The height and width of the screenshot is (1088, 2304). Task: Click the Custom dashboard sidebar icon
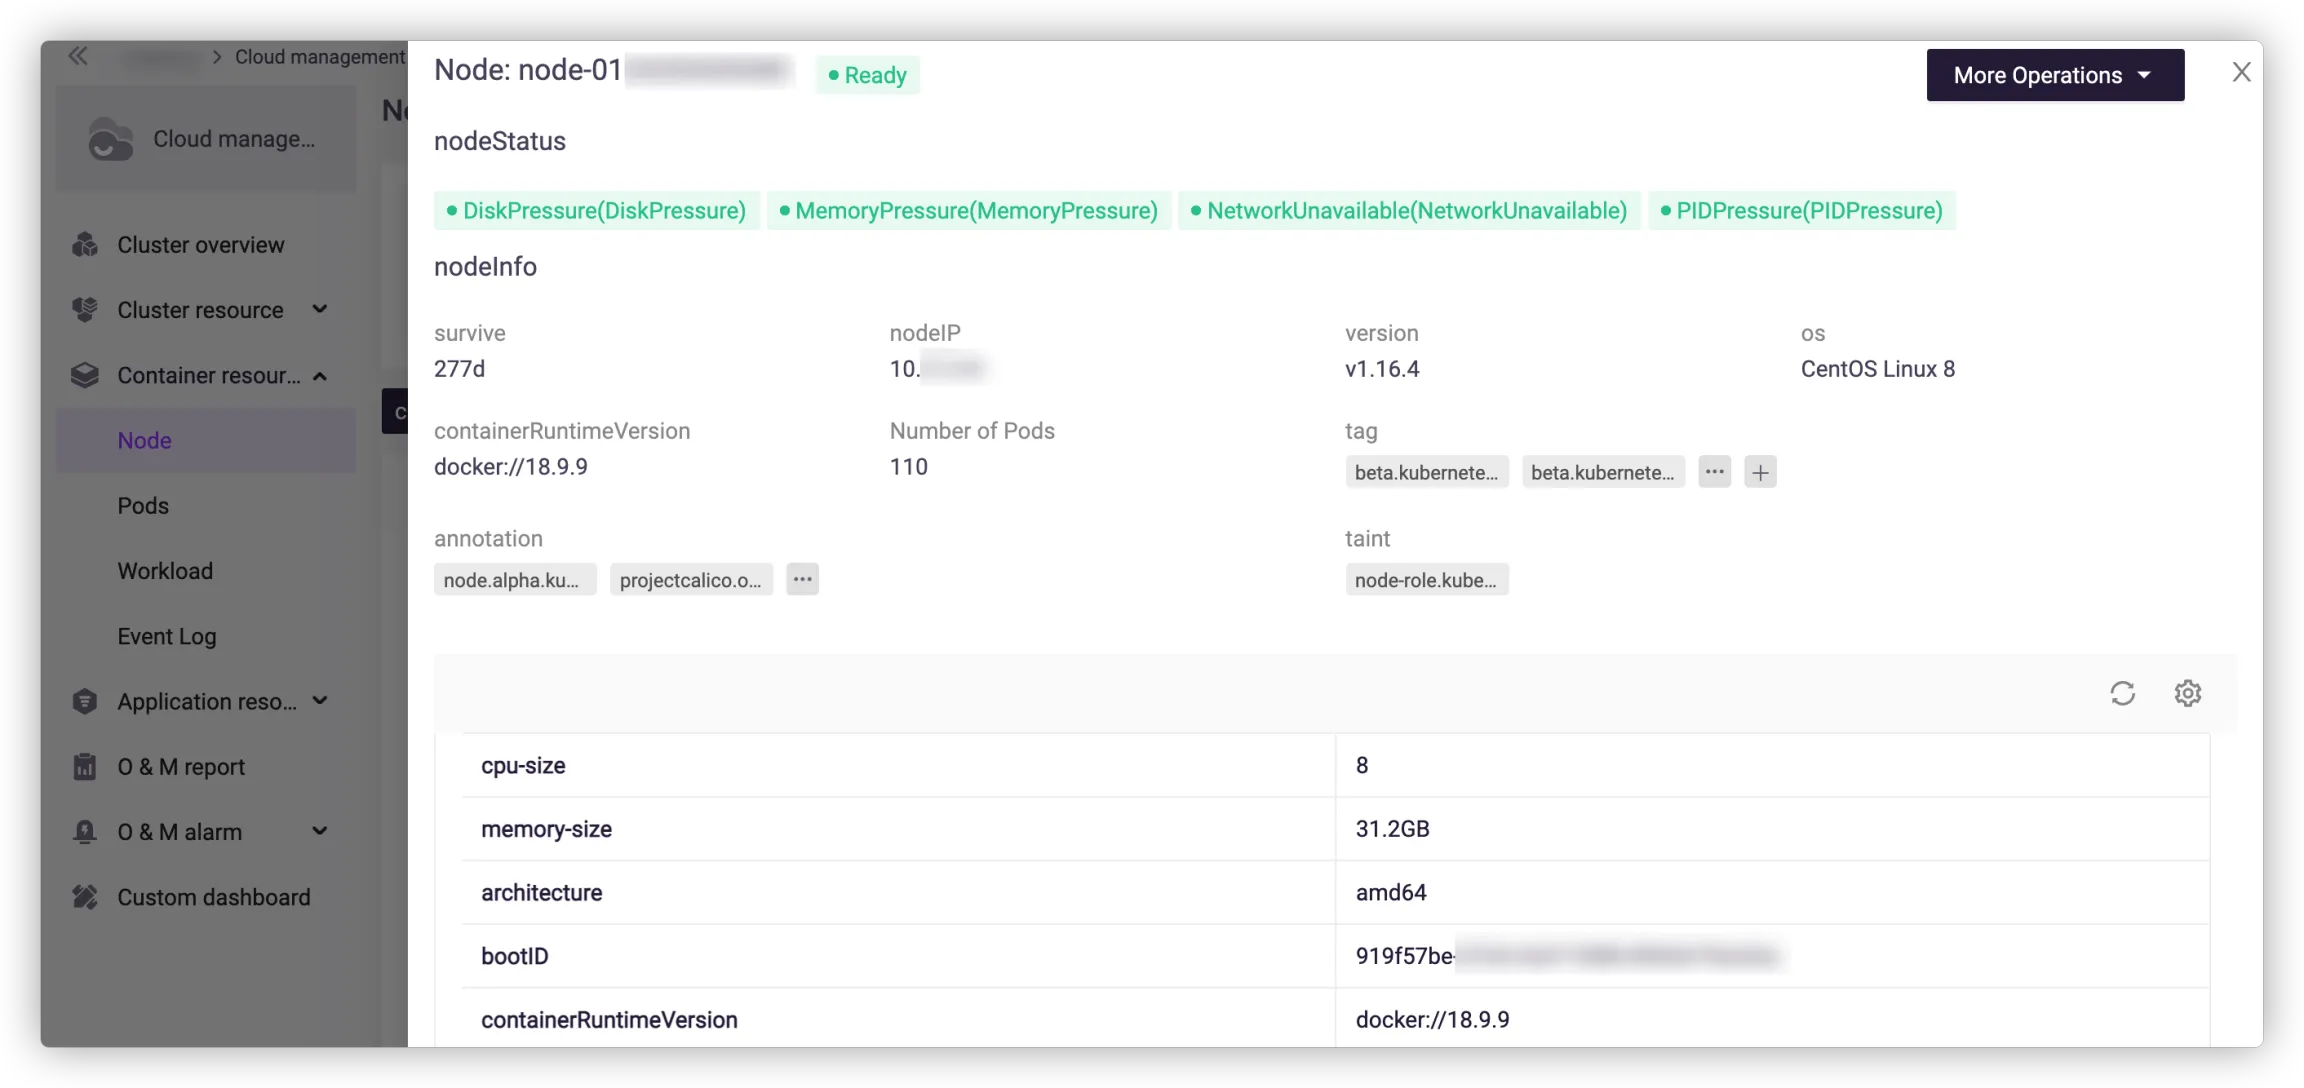[85, 897]
